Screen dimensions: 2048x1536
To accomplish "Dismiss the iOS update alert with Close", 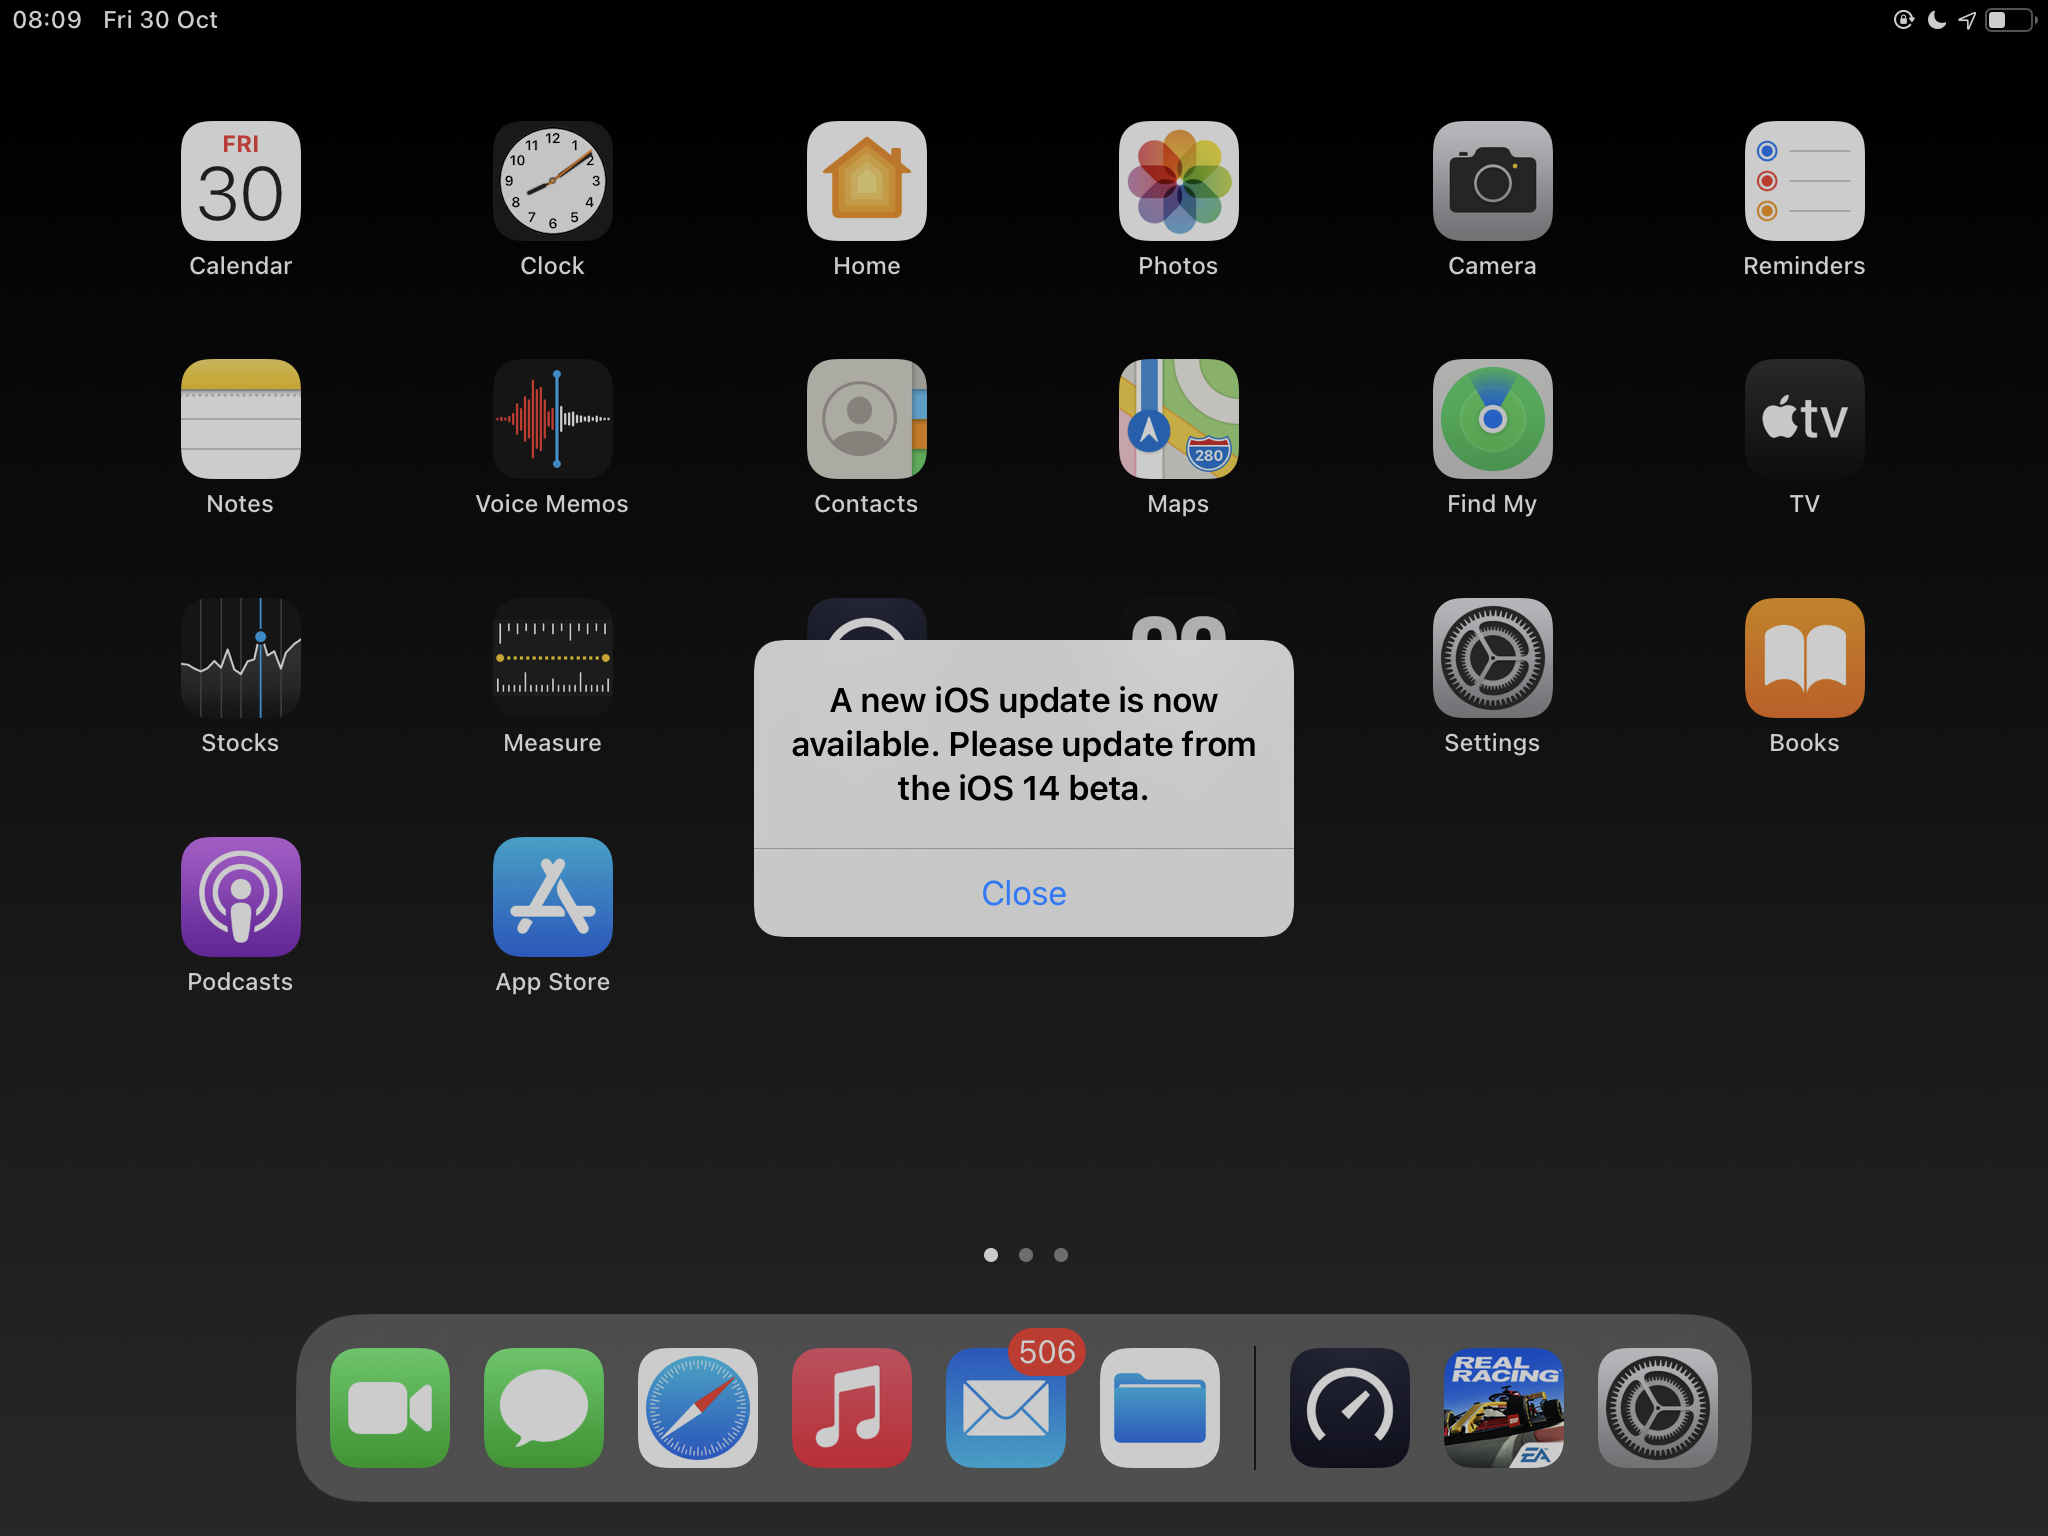I will (x=1023, y=893).
